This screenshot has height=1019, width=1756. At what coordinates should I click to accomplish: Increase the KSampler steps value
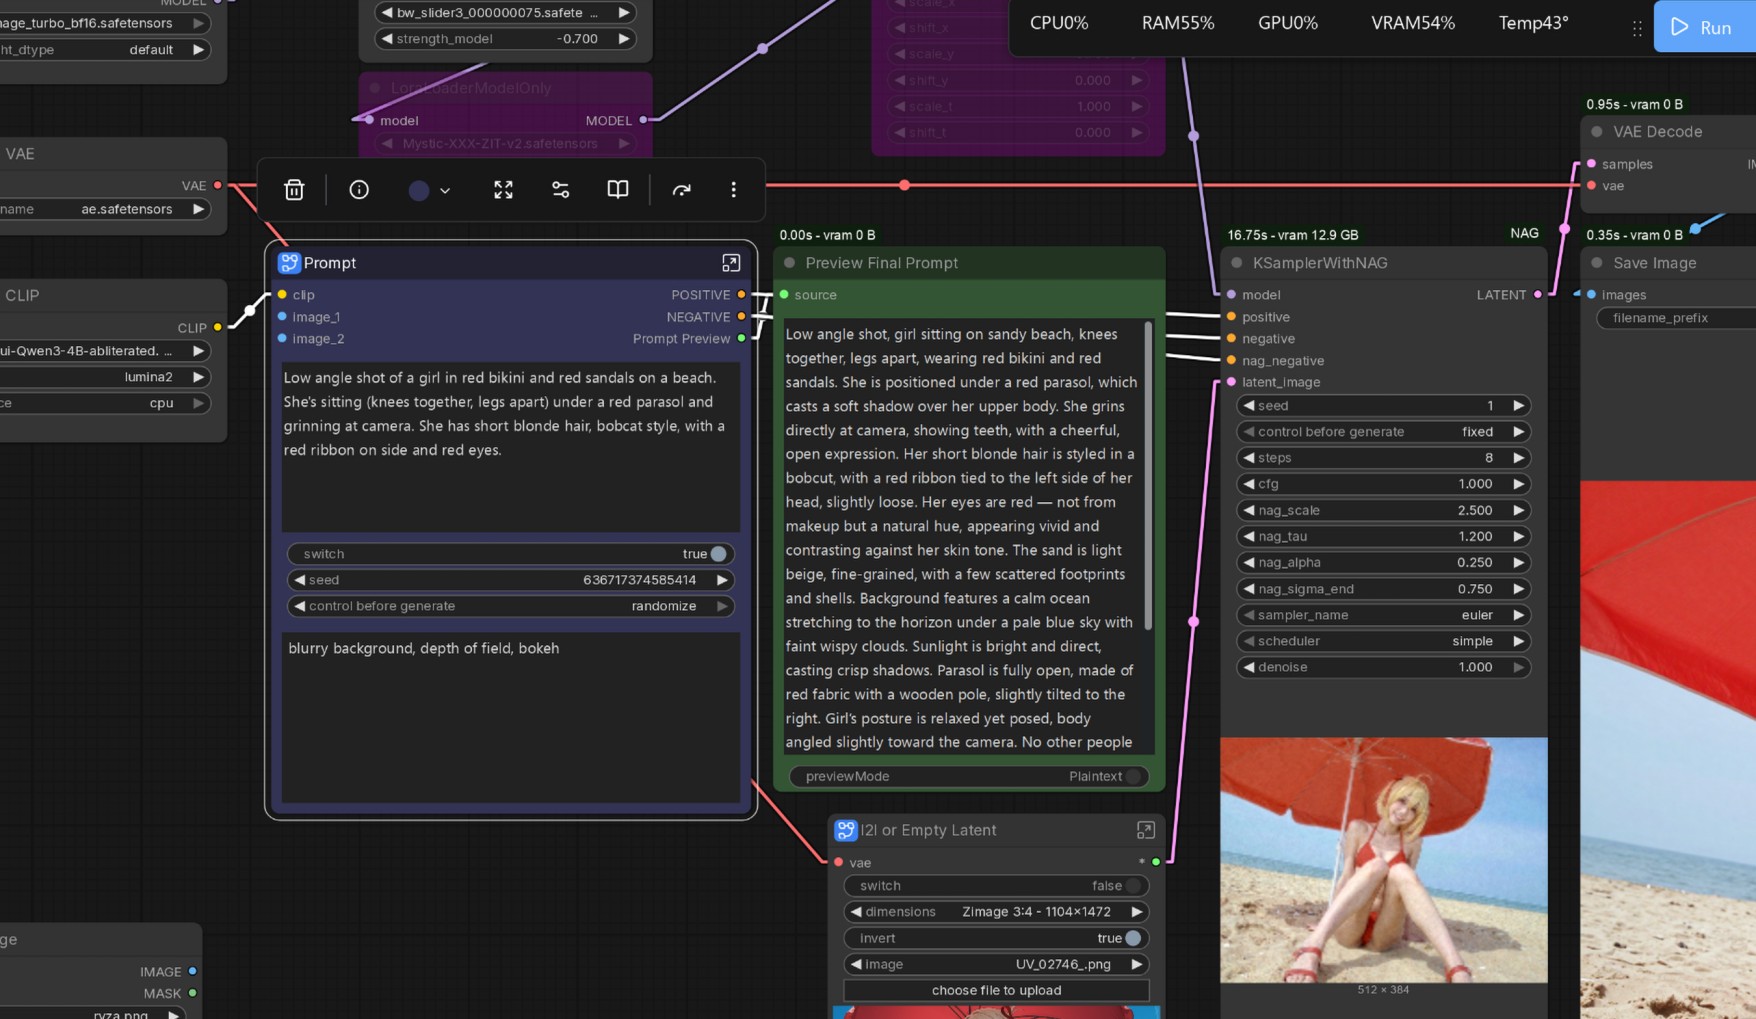point(1519,458)
